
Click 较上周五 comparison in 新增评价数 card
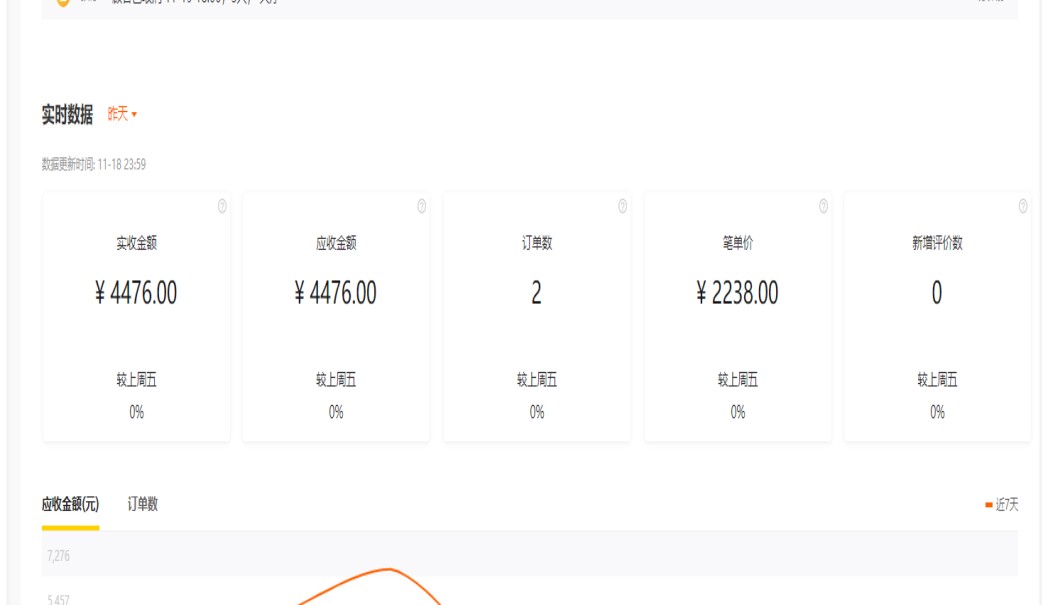tap(937, 380)
